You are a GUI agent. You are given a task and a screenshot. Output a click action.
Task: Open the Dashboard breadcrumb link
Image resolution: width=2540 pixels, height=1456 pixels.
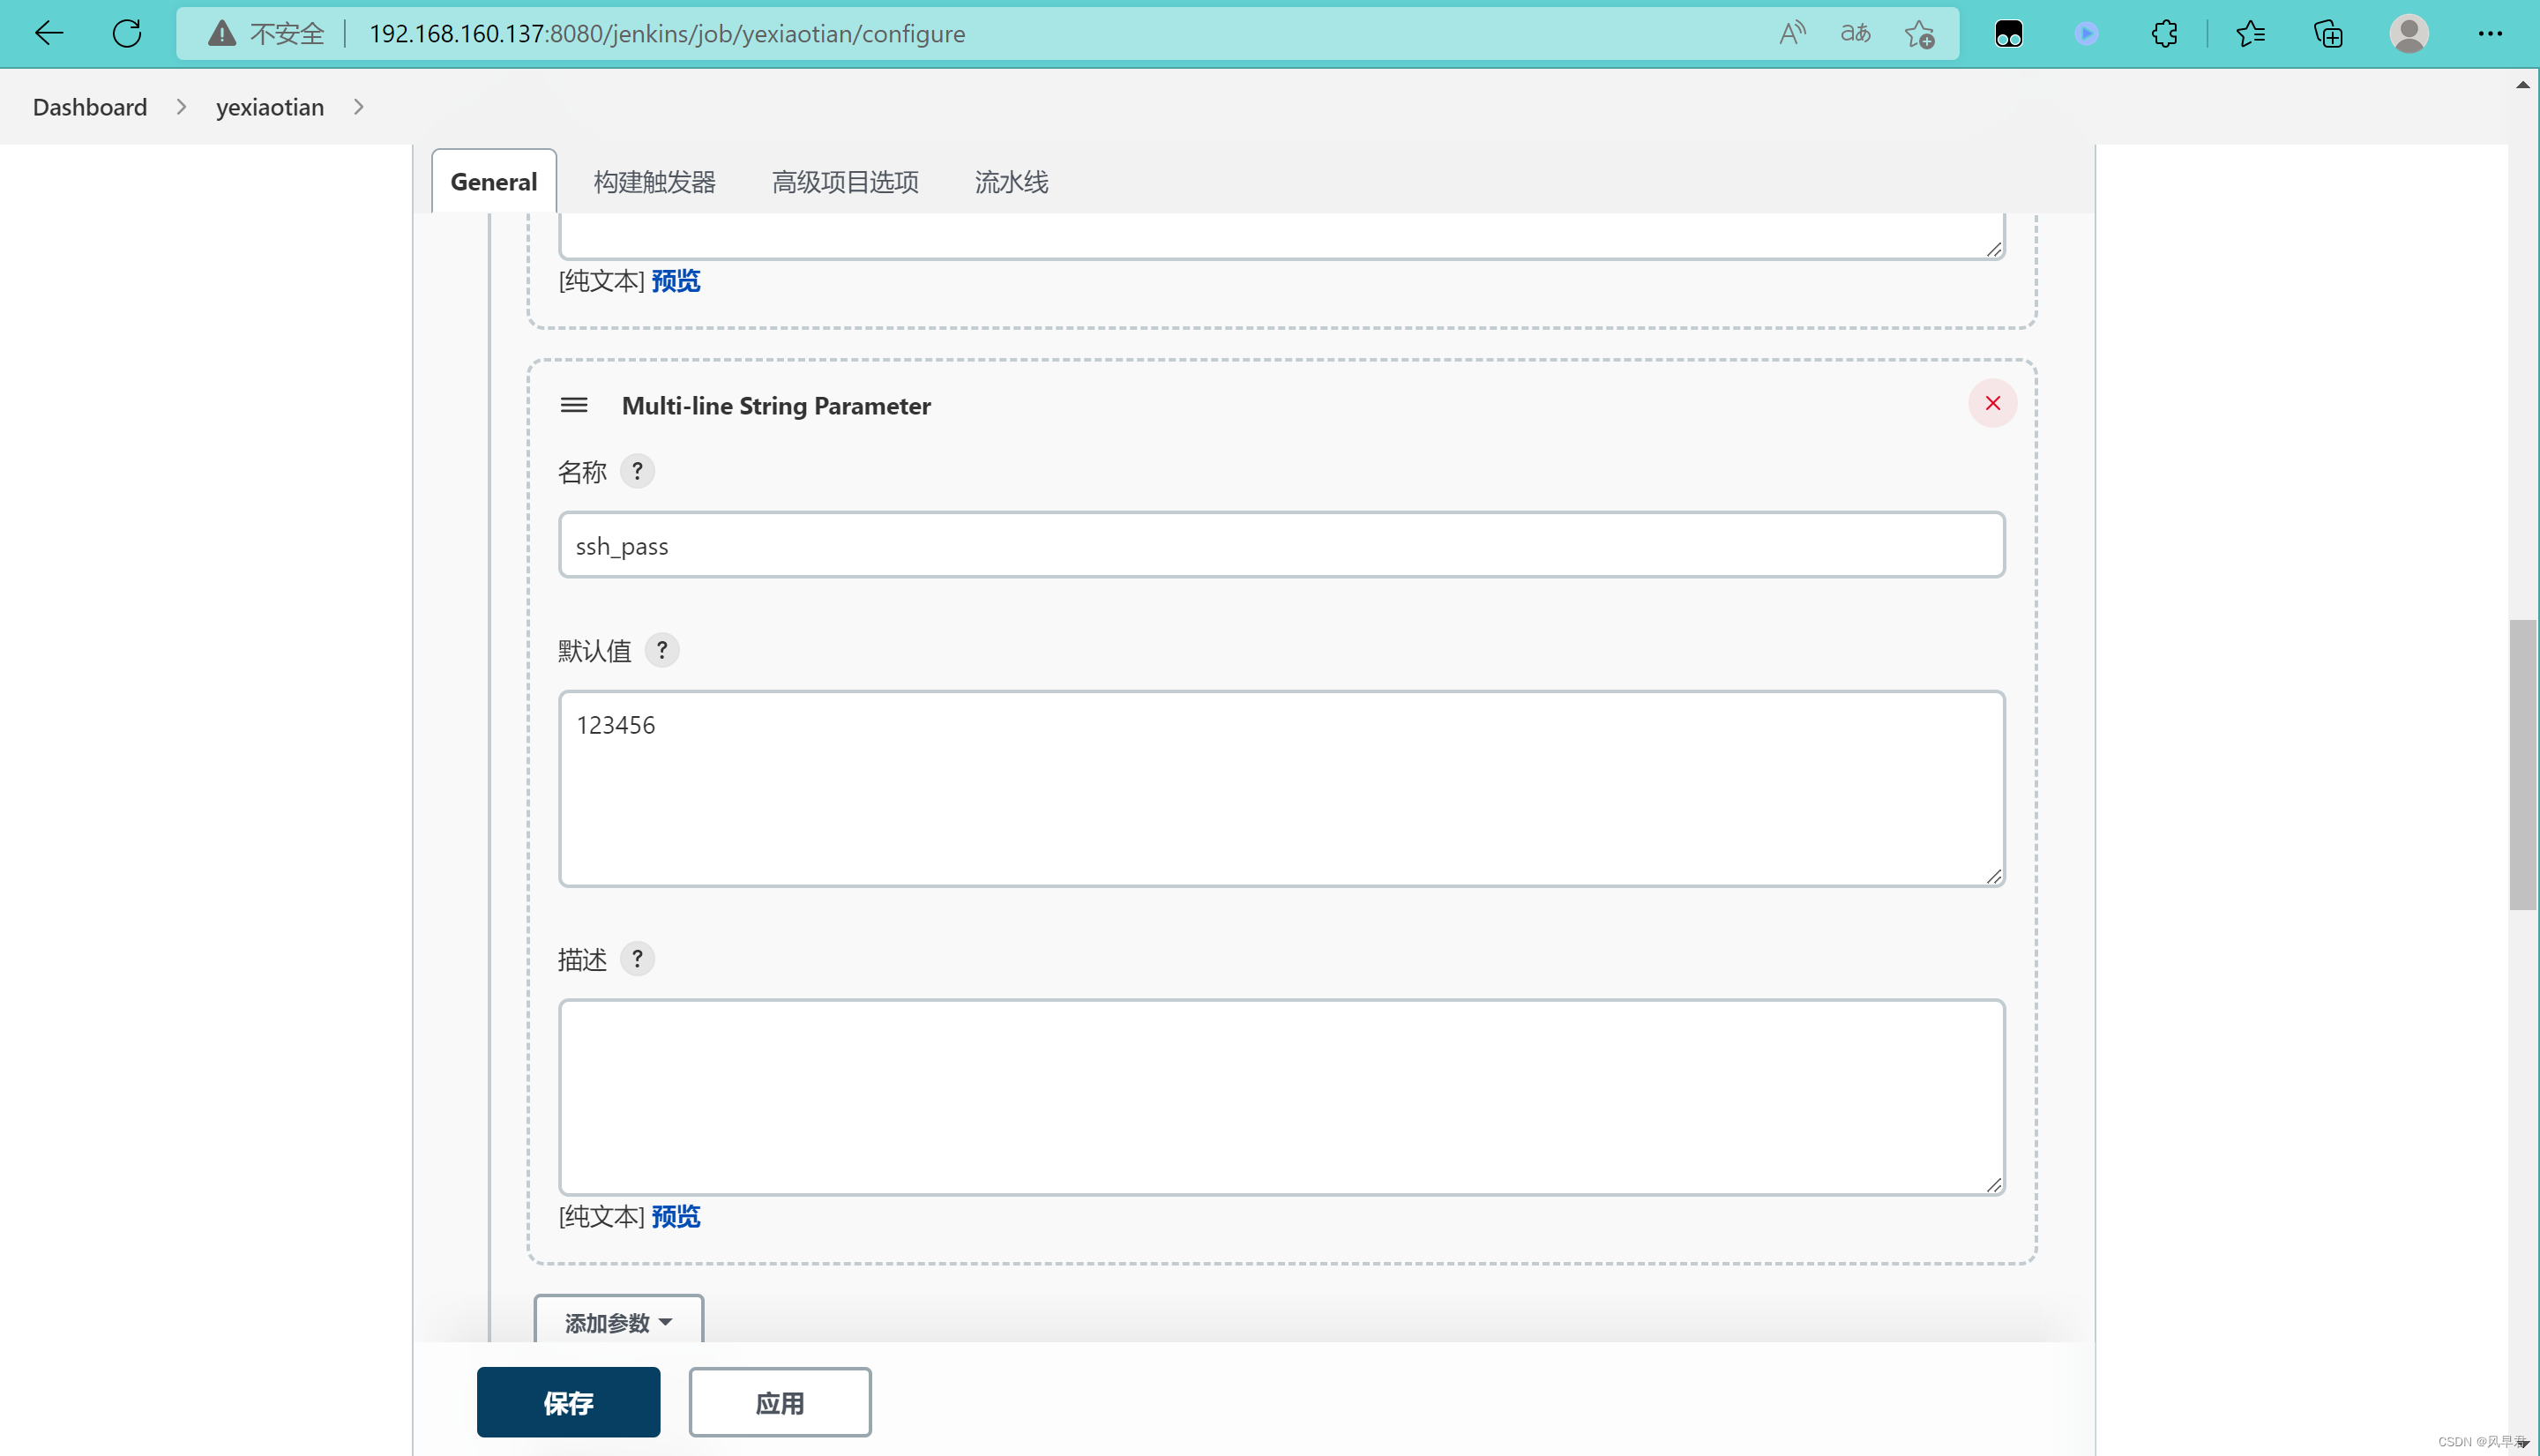pos(90,107)
